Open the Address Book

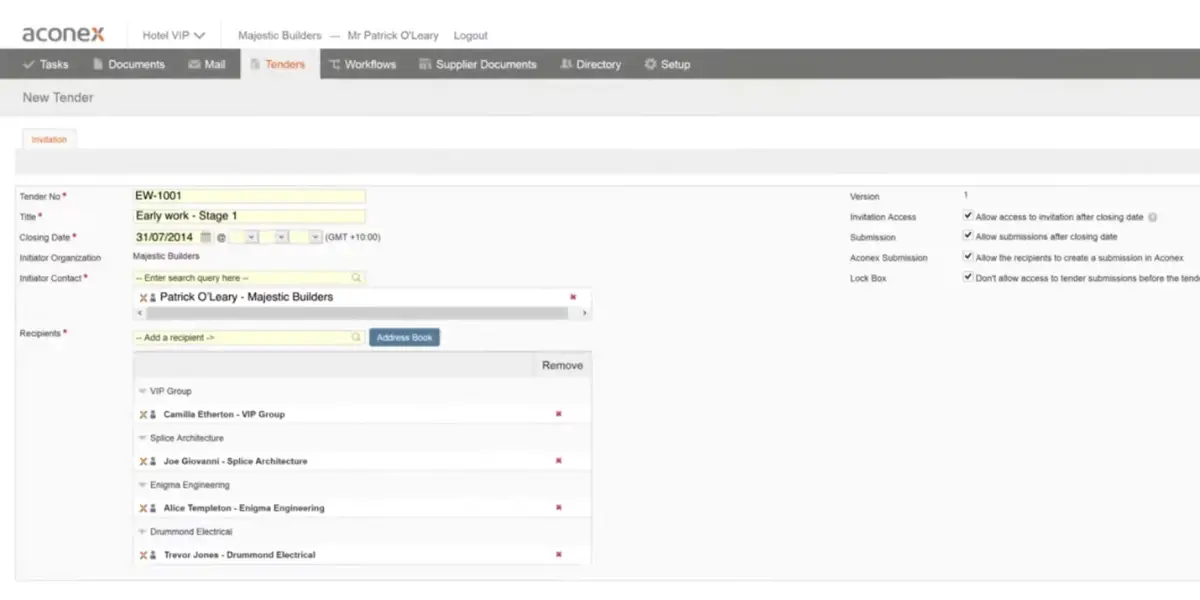[404, 338]
